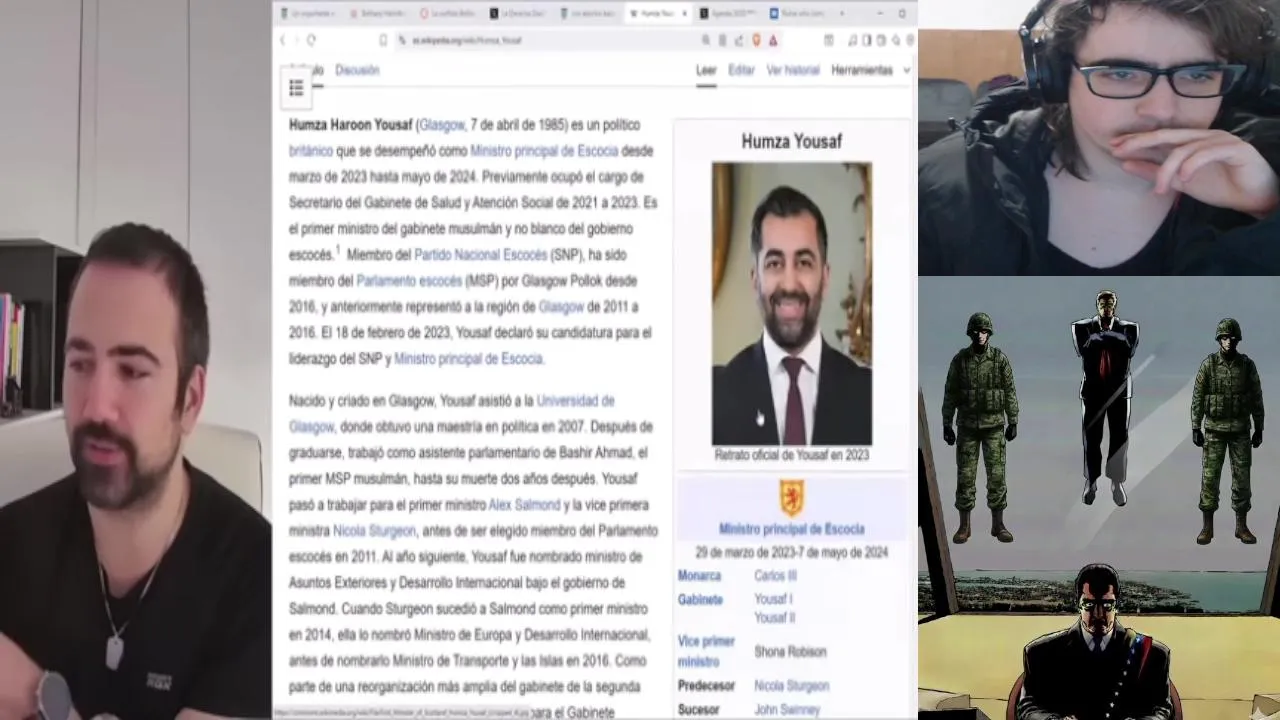Open the Editar tab
Image resolution: width=1280 pixels, height=720 pixels.
pos(741,70)
